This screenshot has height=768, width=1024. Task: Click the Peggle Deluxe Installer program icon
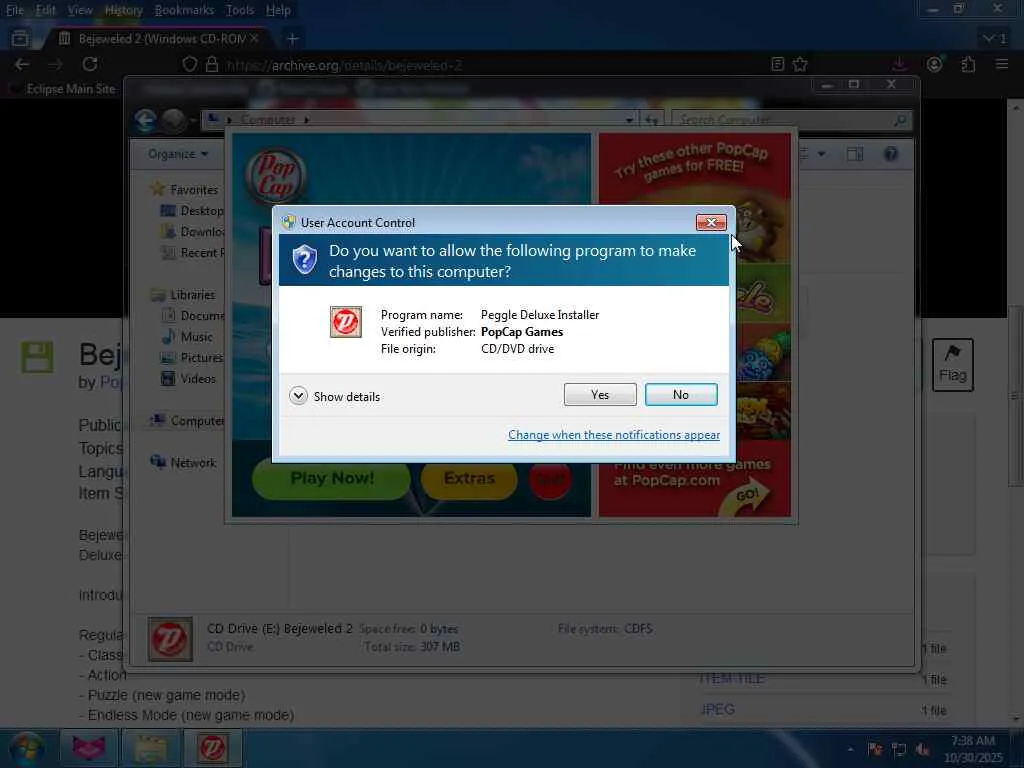click(x=345, y=322)
